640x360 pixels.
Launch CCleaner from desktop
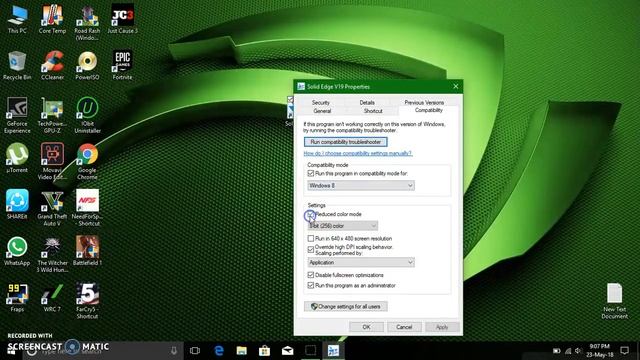(x=52, y=66)
